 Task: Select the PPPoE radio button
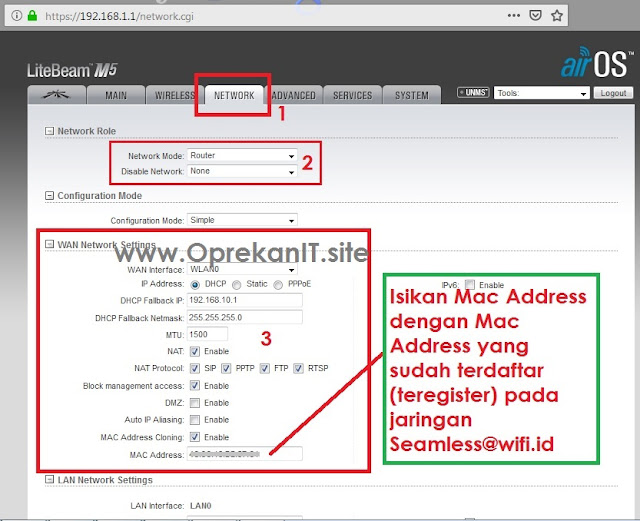coord(278,285)
